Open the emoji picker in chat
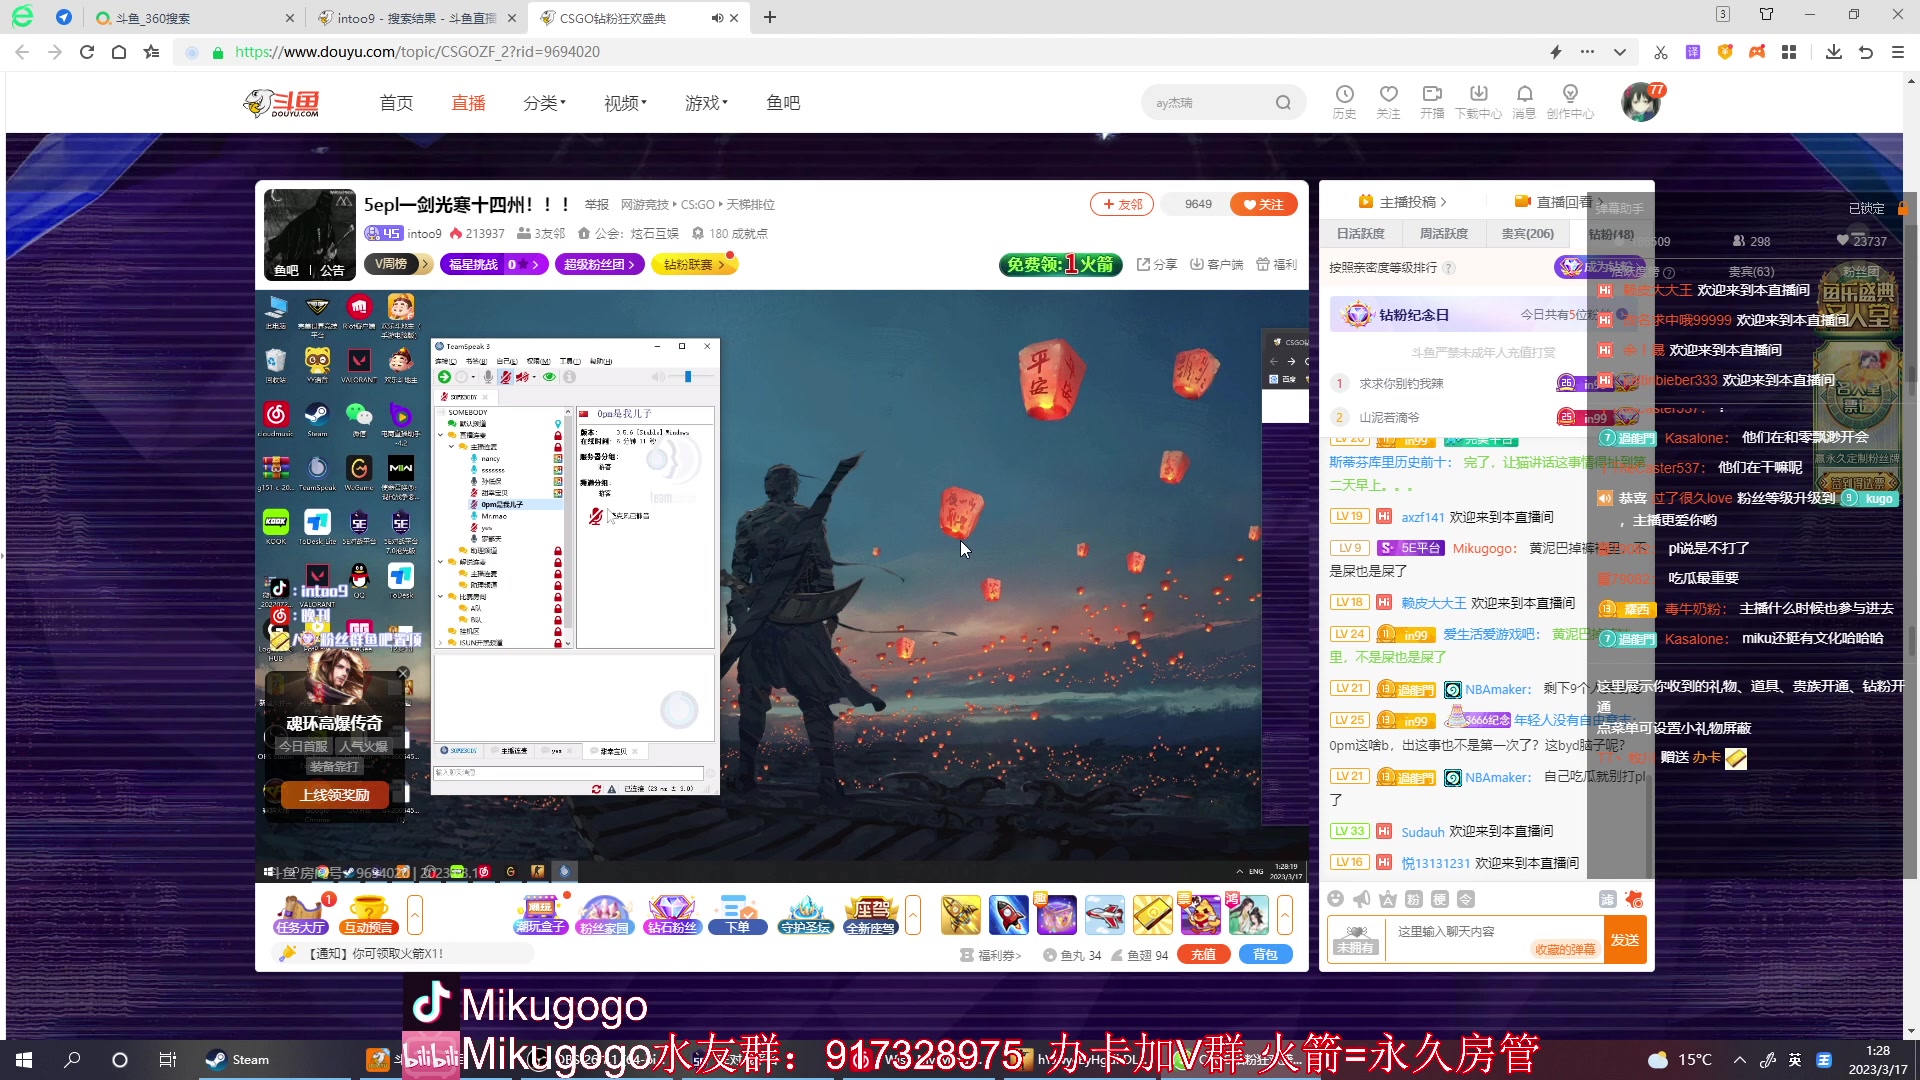Viewport: 1920px width, 1080px height. [x=1335, y=899]
